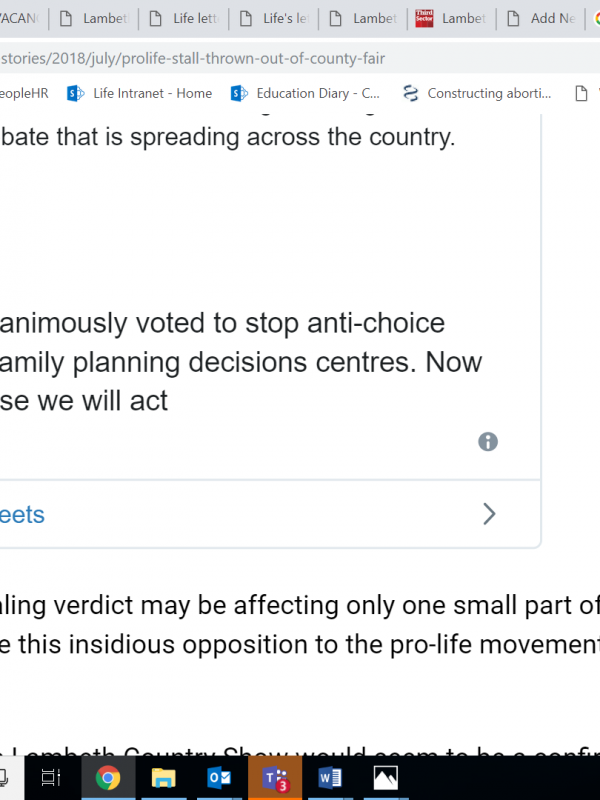Switch to the Life's le tab

tap(273, 19)
